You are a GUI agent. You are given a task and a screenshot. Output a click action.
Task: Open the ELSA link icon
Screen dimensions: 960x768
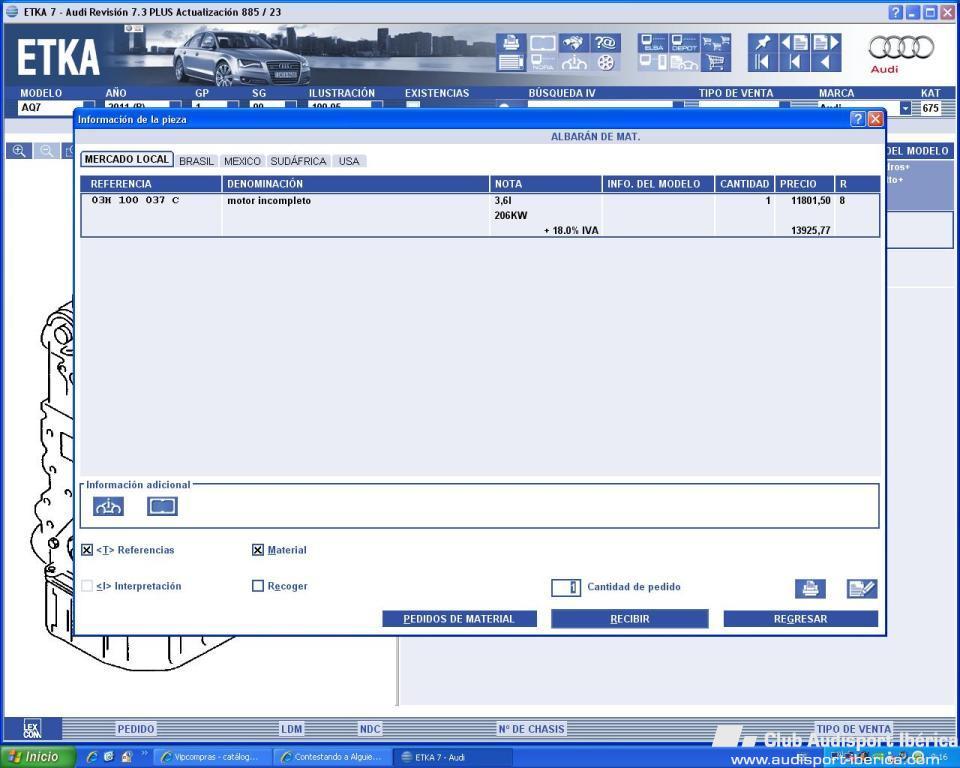click(x=653, y=43)
